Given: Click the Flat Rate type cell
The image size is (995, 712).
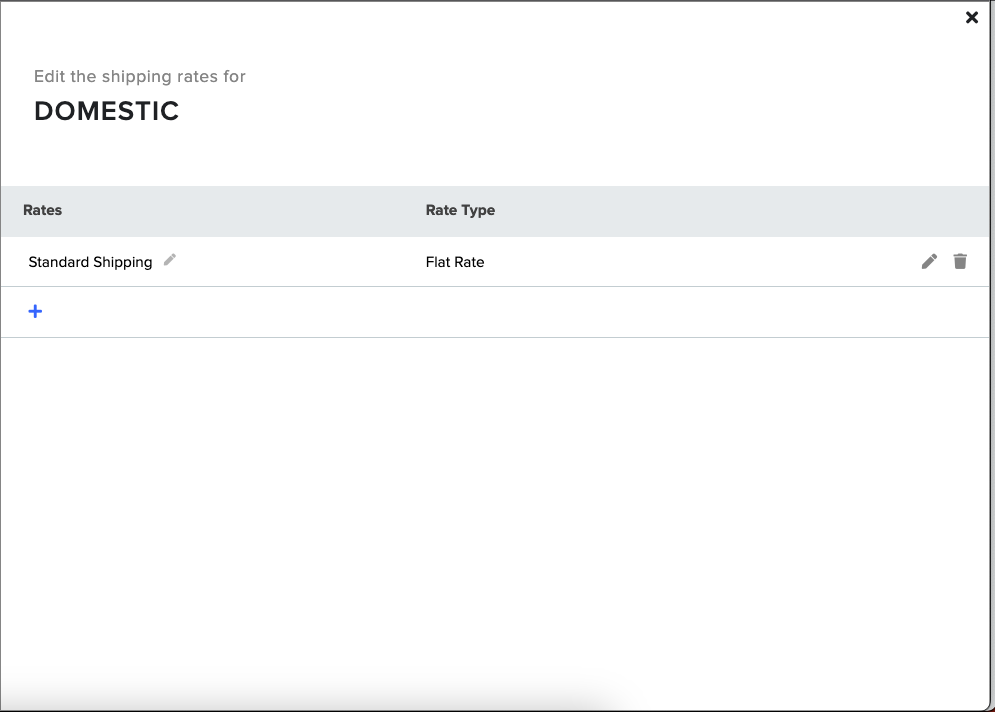Looking at the screenshot, I should click(x=455, y=262).
